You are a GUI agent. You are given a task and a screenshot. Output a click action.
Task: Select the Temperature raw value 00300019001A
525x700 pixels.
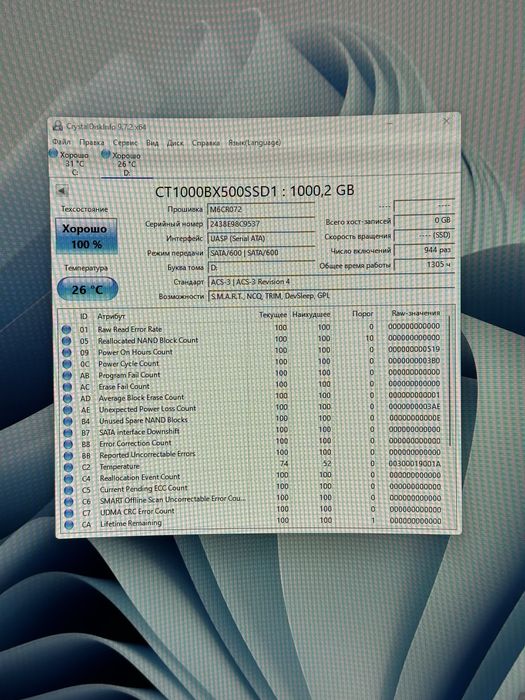click(415, 464)
